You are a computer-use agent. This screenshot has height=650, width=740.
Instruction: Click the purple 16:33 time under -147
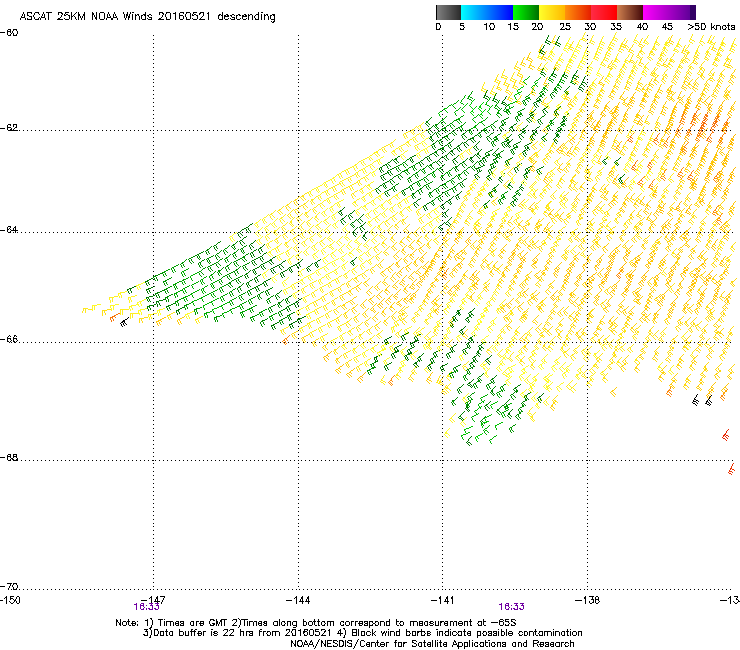146,607
